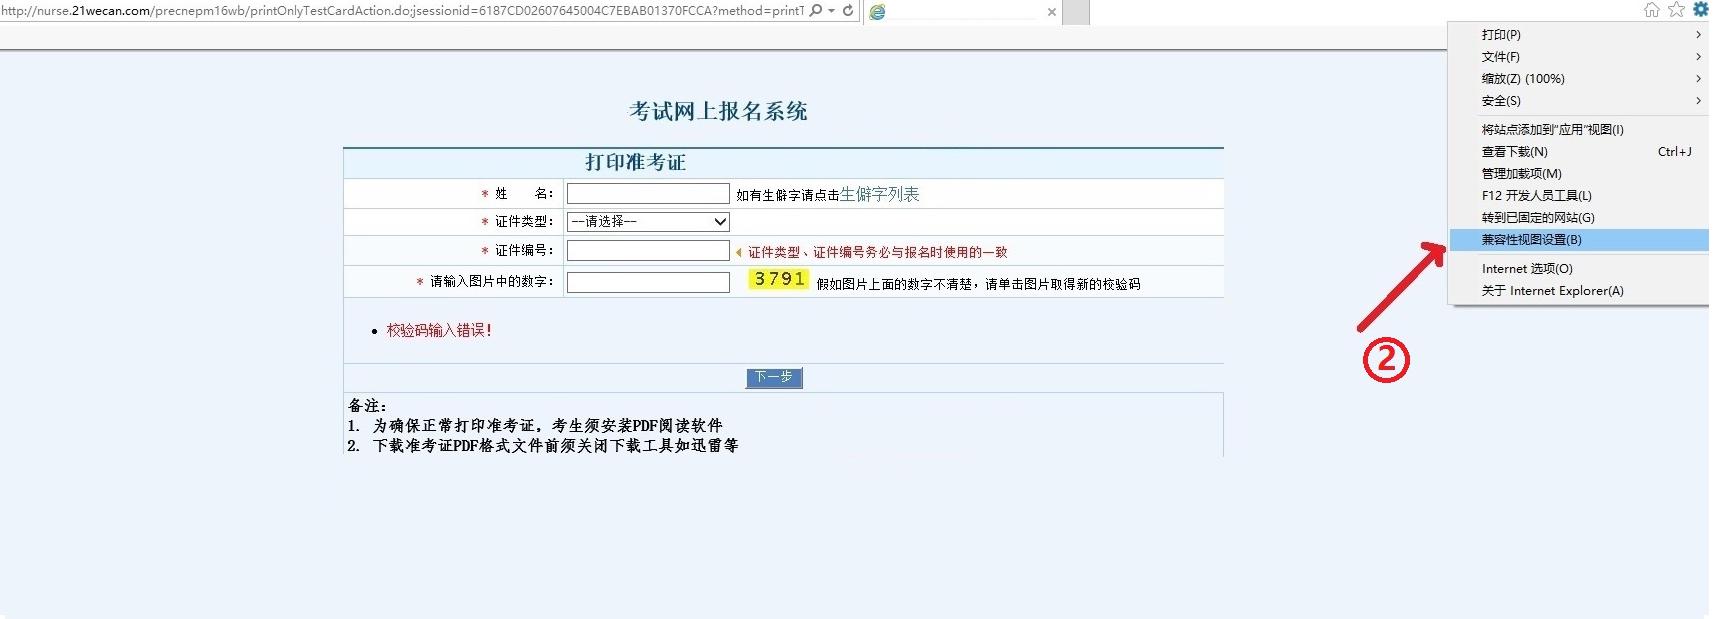Expand the 证件类型 dropdown
Image resolution: width=1714 pixels, height=619 pixels.
click(x=648, y=222)
